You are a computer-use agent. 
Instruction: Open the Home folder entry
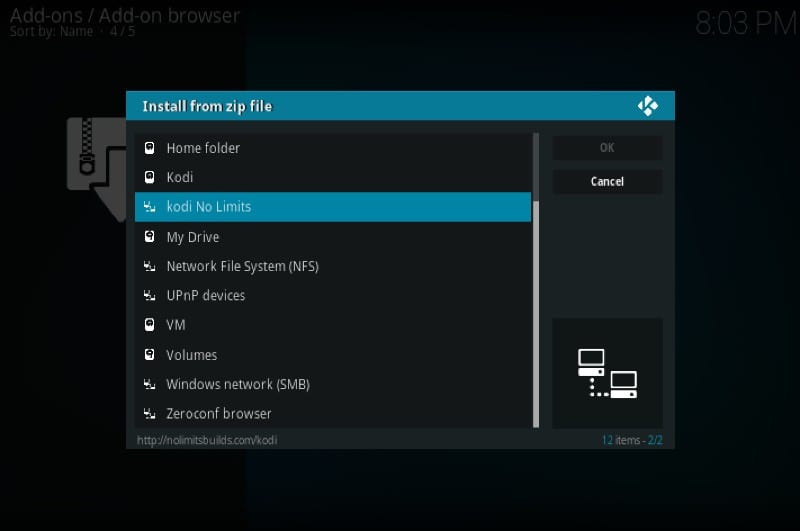[x=333, y=148]
